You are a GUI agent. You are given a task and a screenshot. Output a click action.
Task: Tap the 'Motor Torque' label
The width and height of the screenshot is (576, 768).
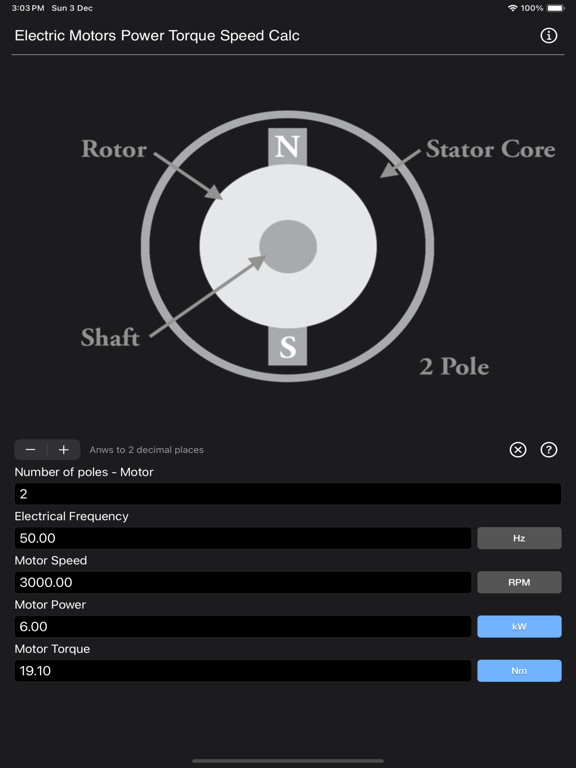[x=52, y=649]
